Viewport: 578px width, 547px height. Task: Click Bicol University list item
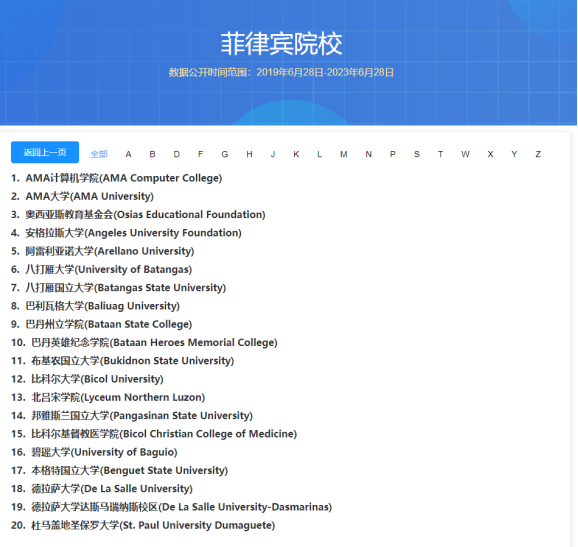tap(97, 379)
